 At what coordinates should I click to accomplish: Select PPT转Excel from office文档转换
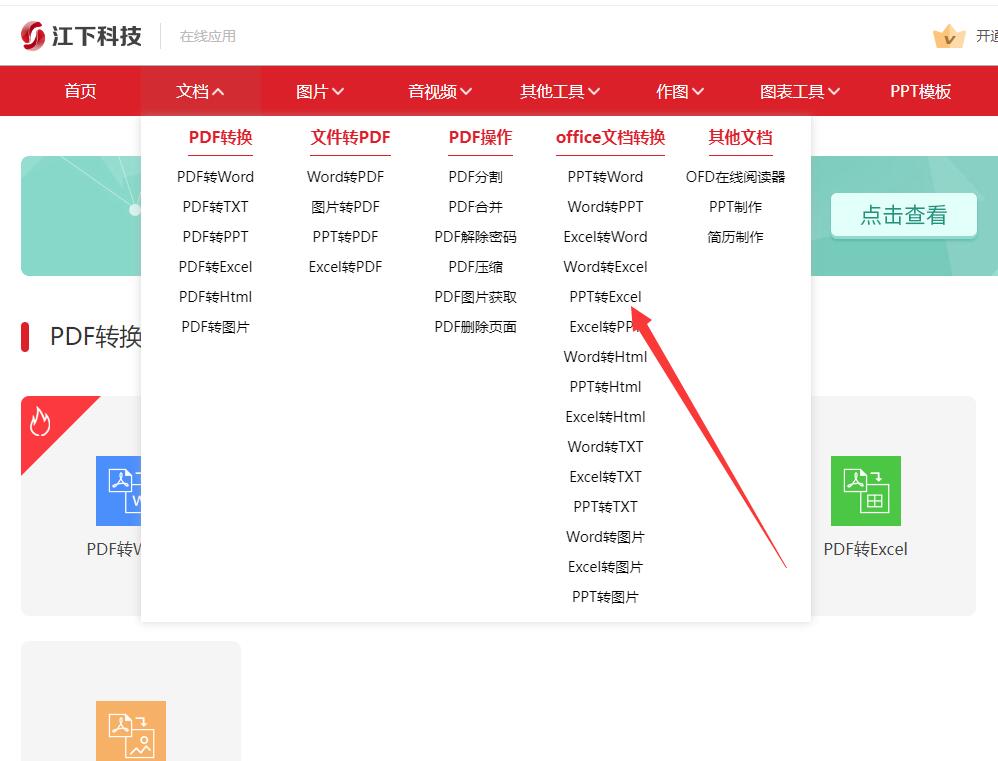pos(604,296)
